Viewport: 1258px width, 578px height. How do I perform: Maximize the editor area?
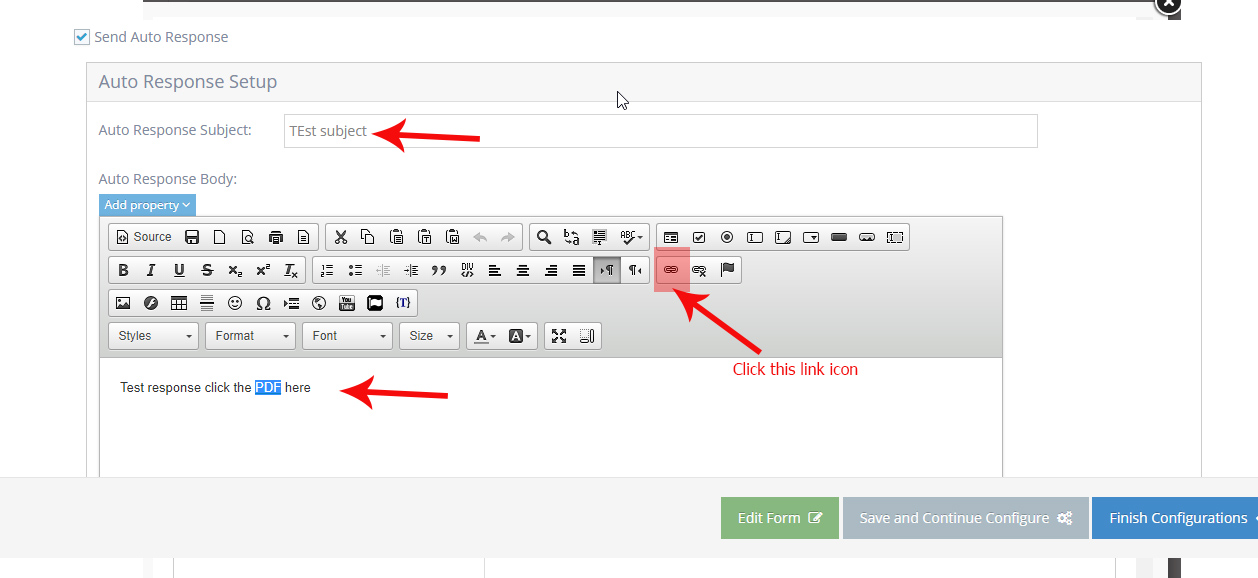point(559,336)
